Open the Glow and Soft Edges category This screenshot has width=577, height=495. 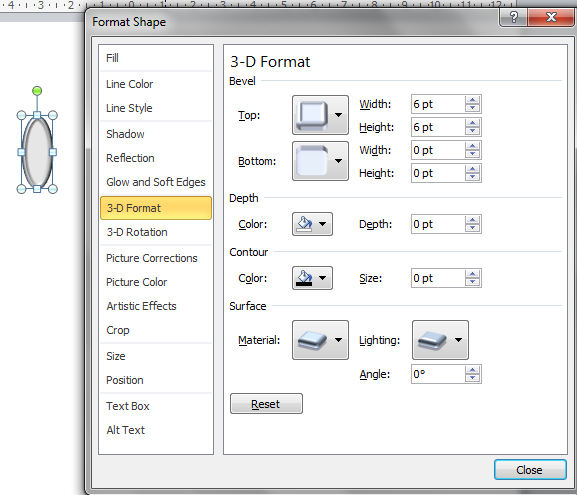(x=156, y=182)
